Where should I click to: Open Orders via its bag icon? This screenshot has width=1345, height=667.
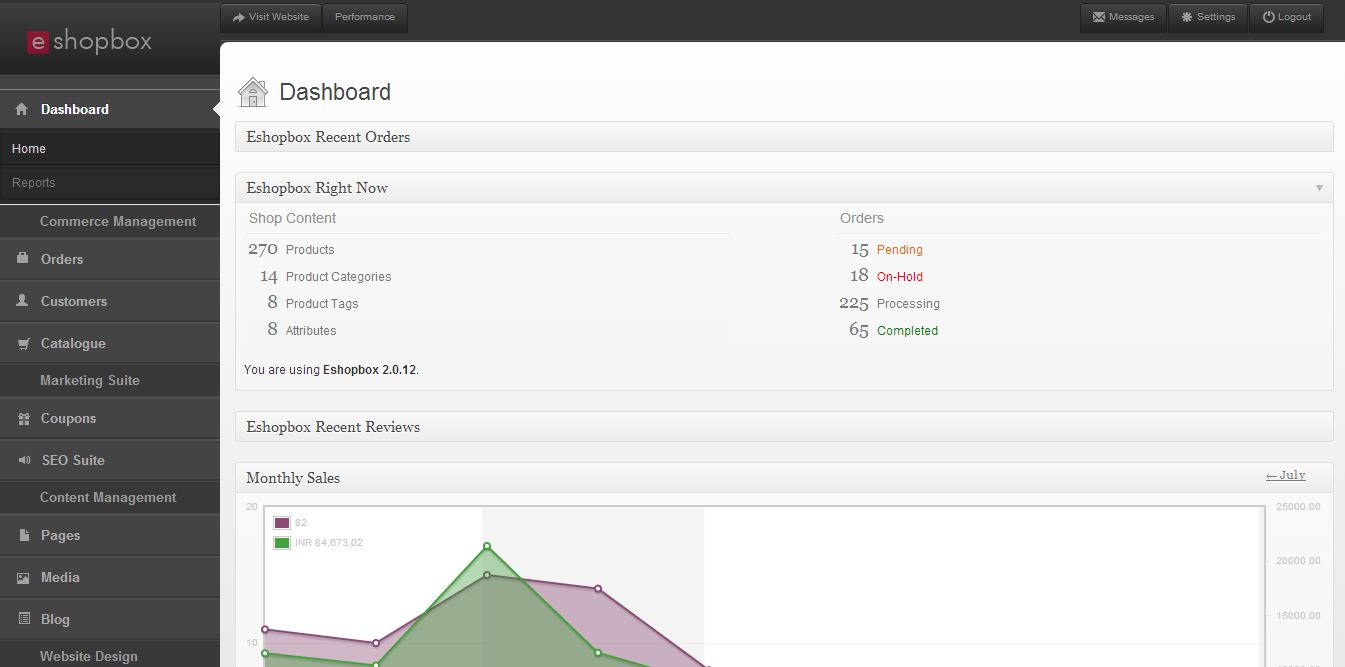(22, 259)
